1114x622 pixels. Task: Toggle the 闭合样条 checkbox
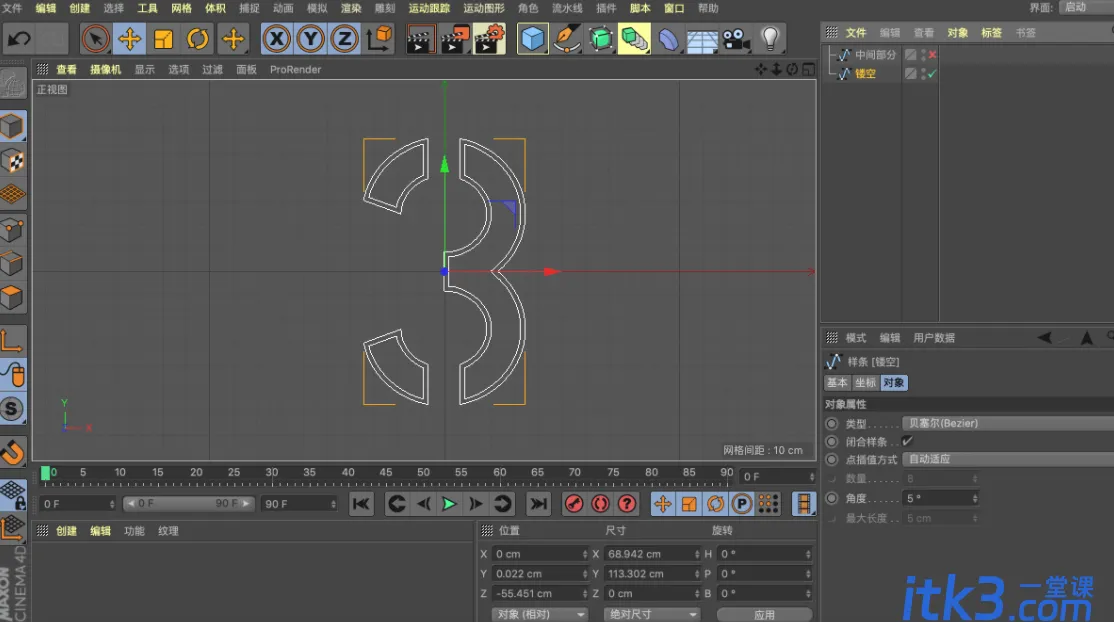click(x=907, y=441)
